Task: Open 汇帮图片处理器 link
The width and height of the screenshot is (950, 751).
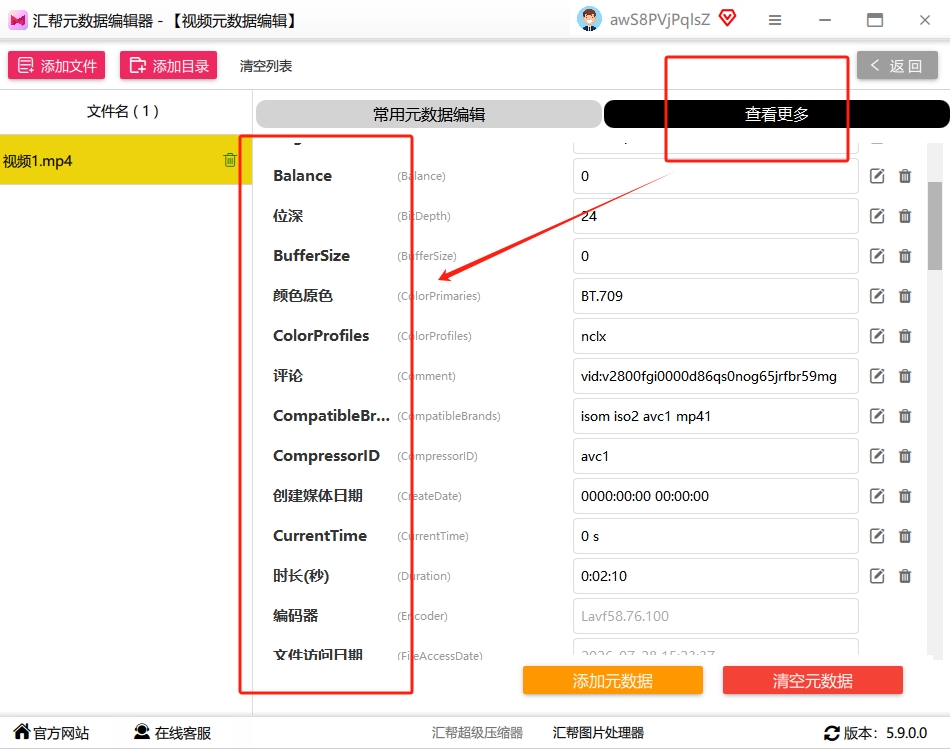Action: click(598, 733)
